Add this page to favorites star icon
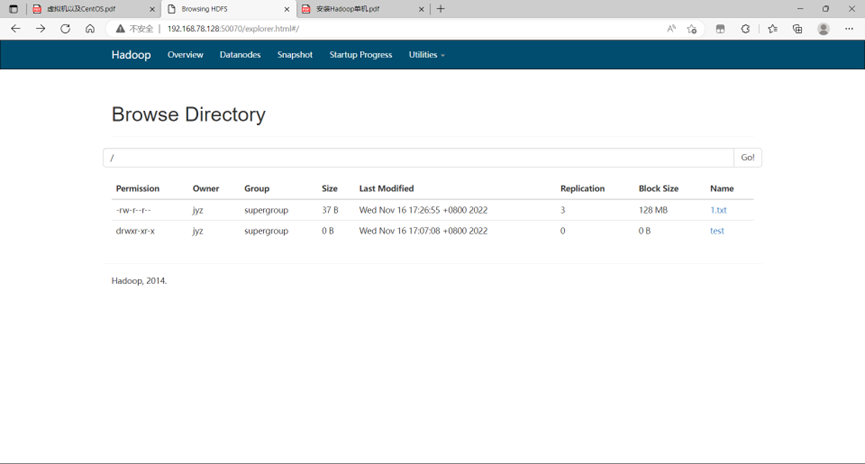 (692, 29)
